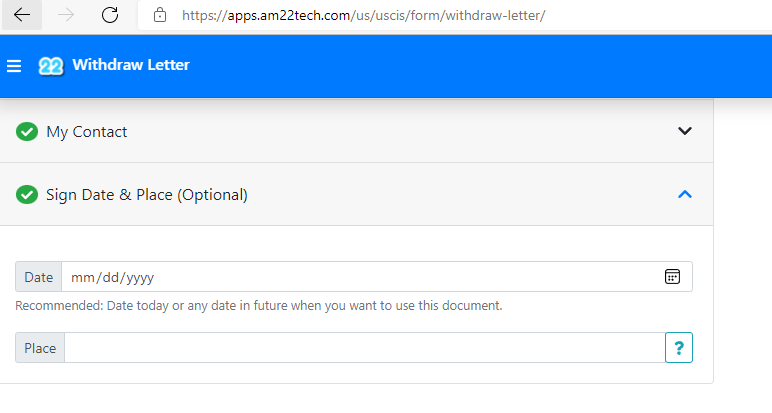
Task: Click Sign Date & Place (Optional) heading
Action: [x=147, y=194]
